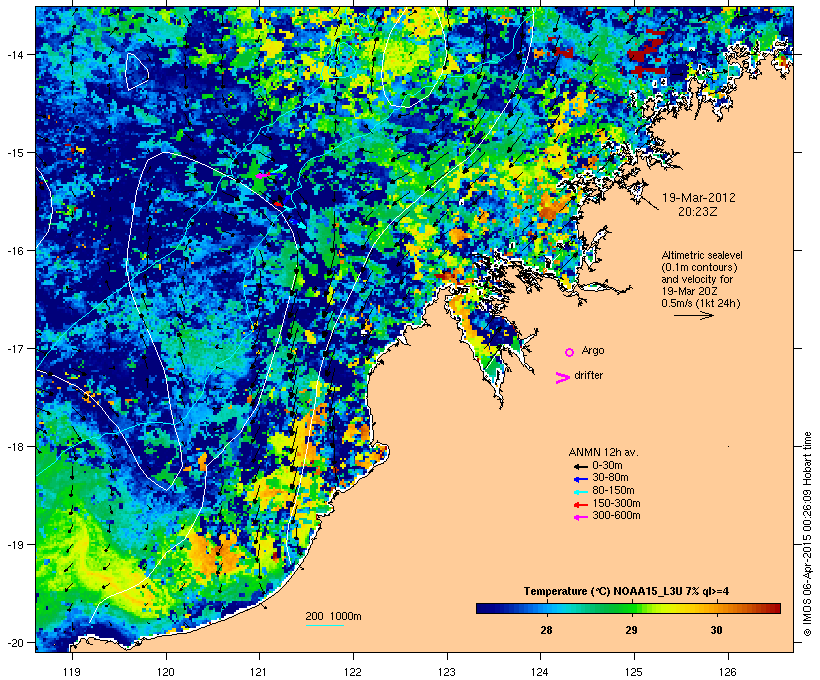Click the magenta 300-600m arrow in legend
The height and width of the screenshot is (680, 820).
tap(580, 517)
